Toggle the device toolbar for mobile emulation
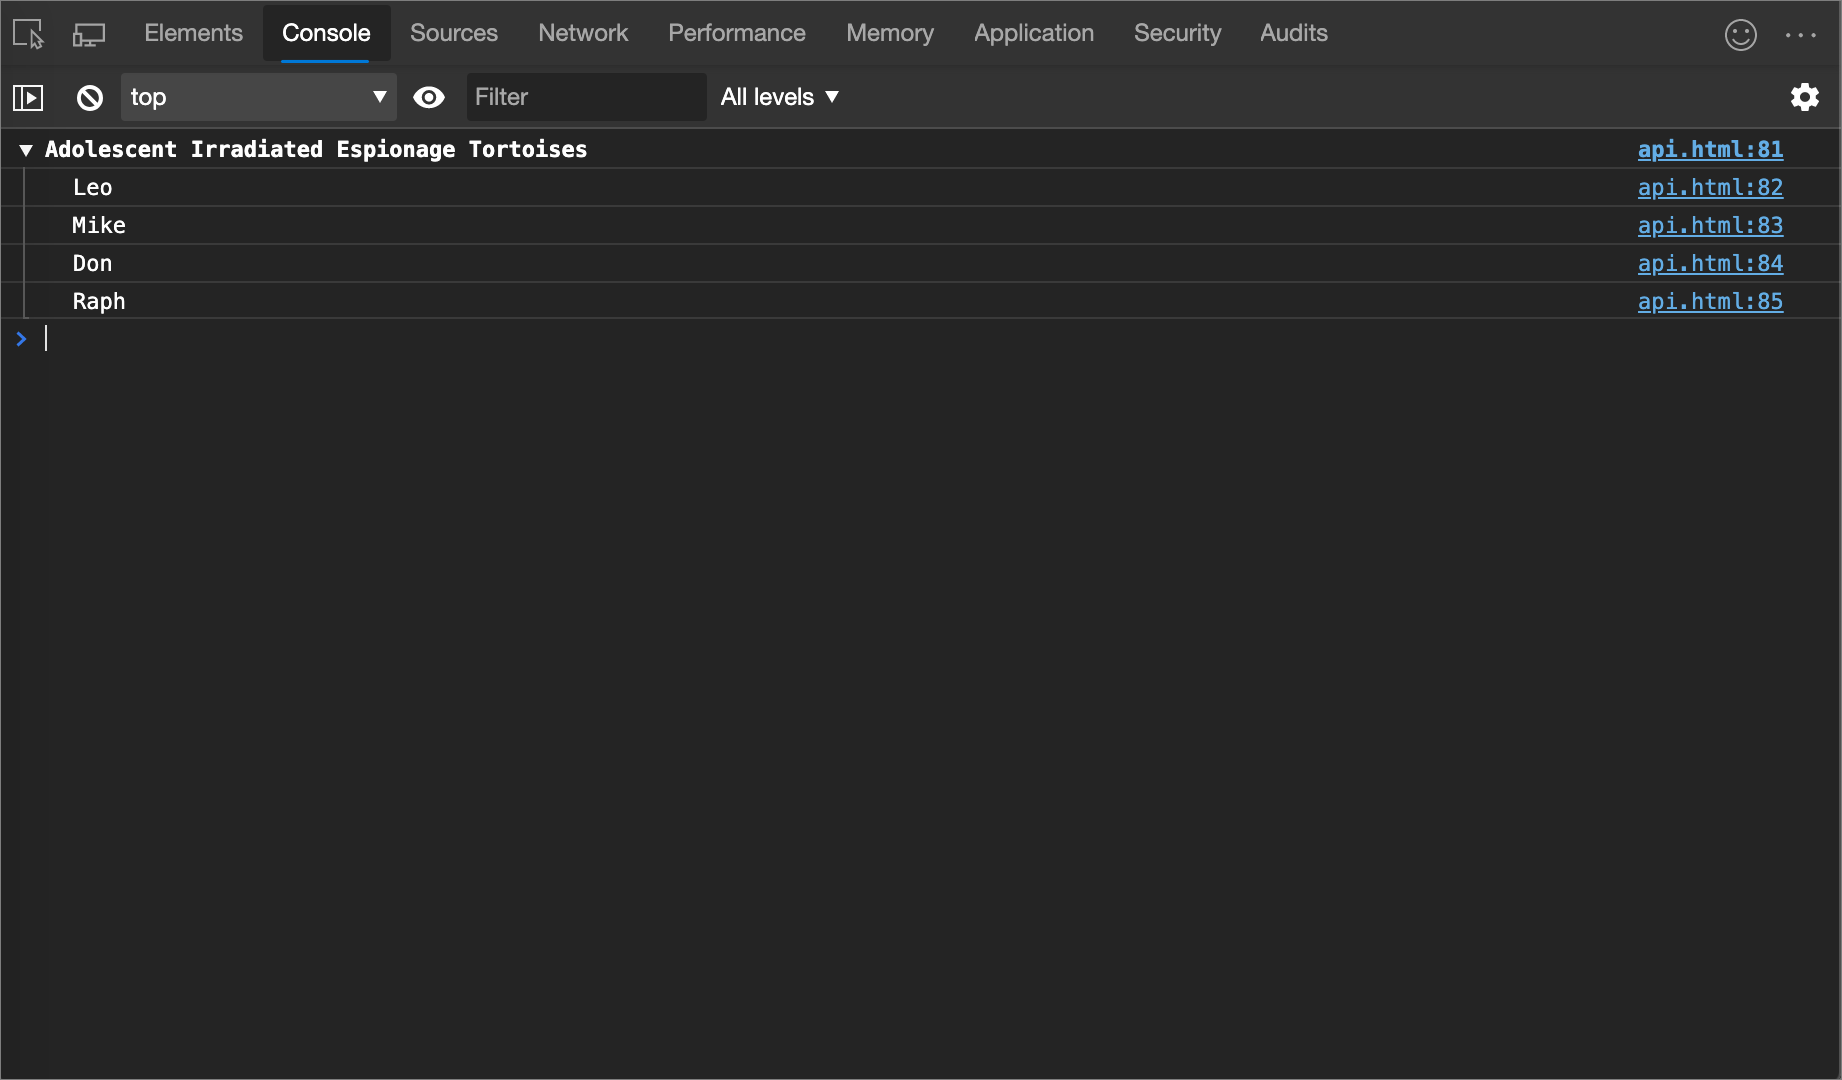Viewport: 1842px width, 1080px height. pos(89,33)
